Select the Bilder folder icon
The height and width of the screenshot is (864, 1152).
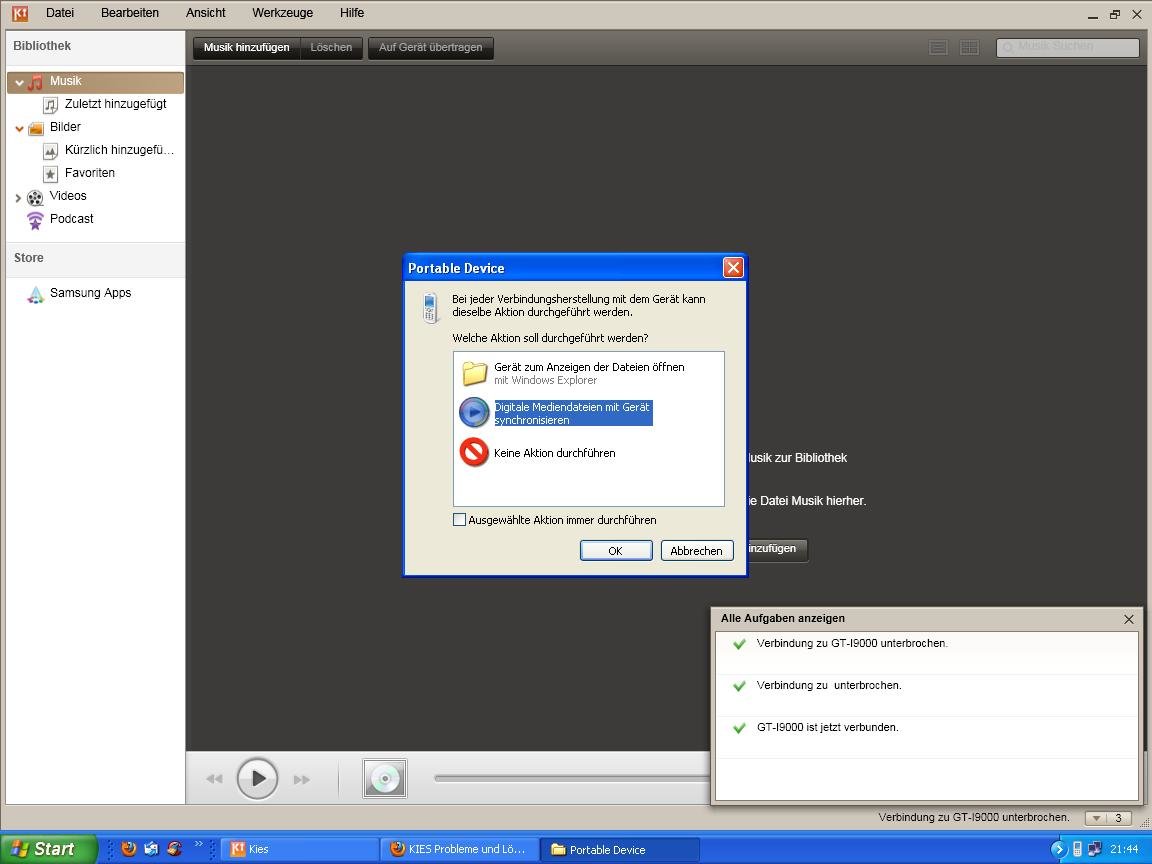click(35, 129)
